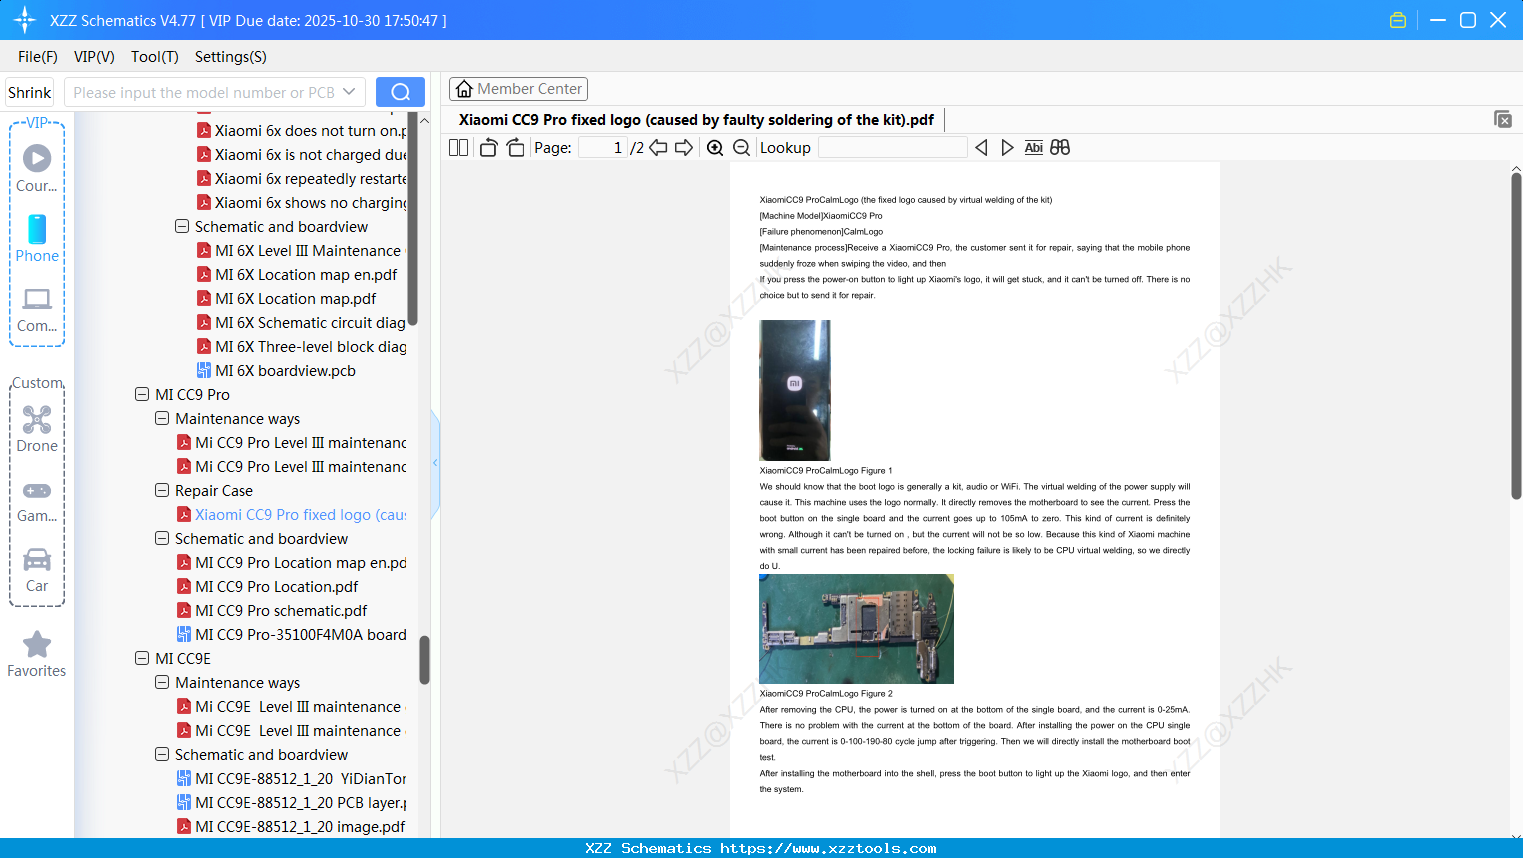Open the Drone category
1523x858 pixels.
(x=37, y=429)
